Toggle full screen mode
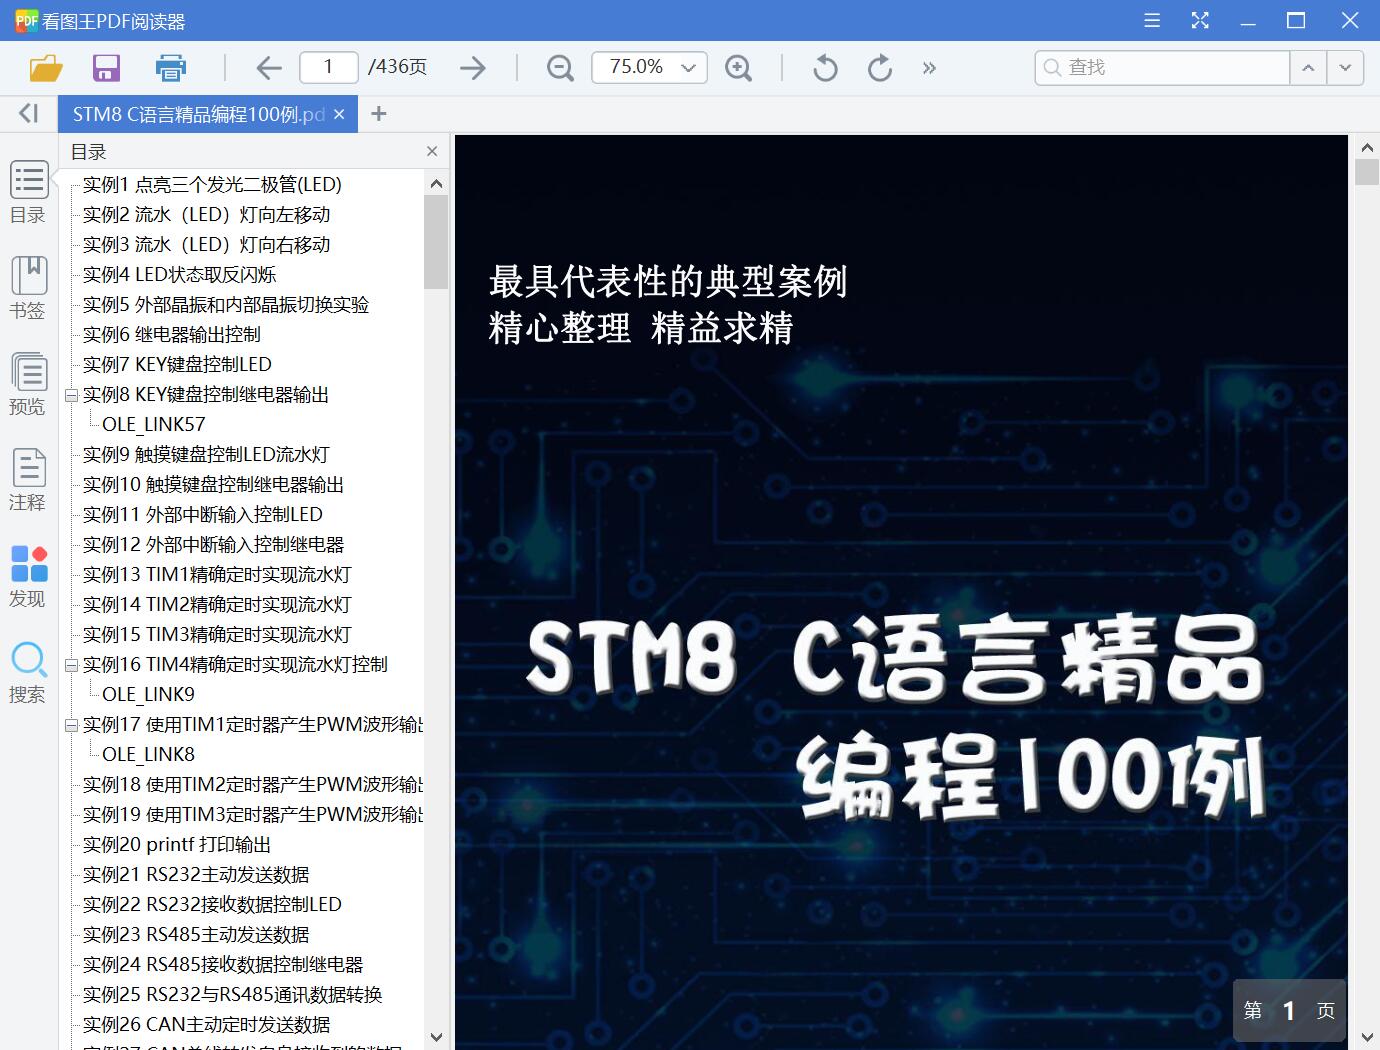The width and height of the screenshot is (1380, 1050). (1200, 20)
